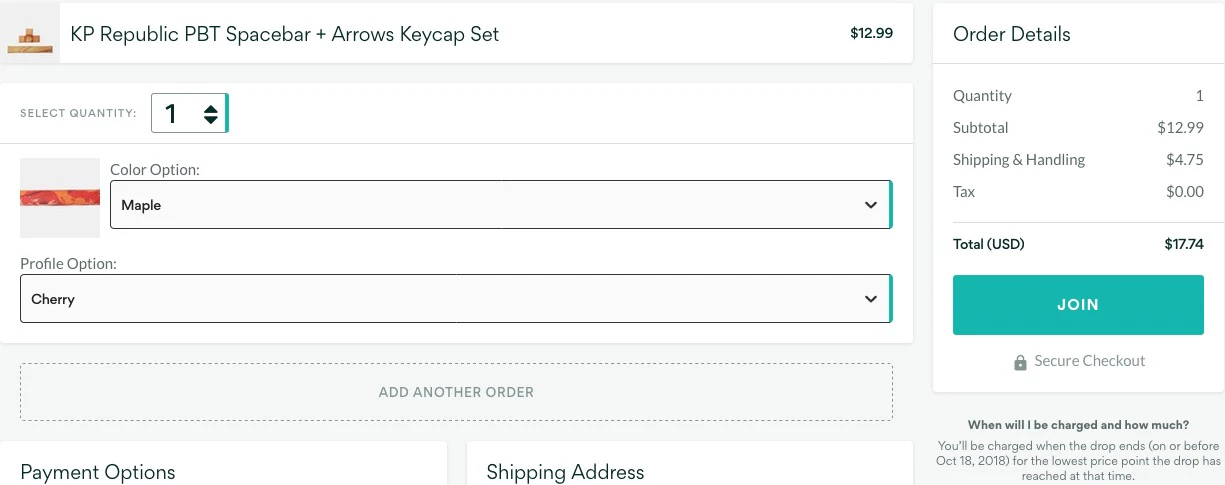
Task: Select the Payment Options section heading
Action: pyautogui.click(x=98, y=472)
